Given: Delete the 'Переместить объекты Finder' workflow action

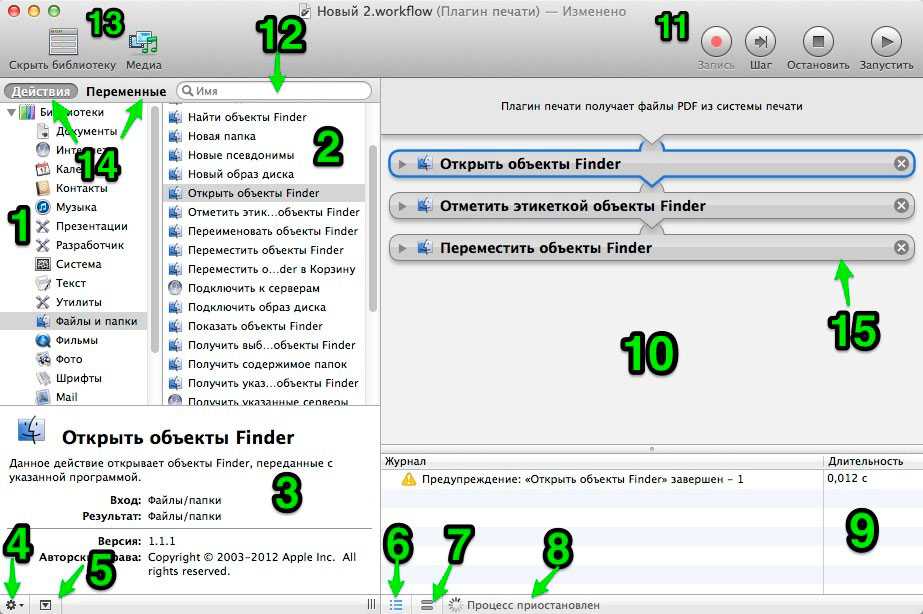Looking at the screenshot, I should pyautogui.click(x=901, y=248).
